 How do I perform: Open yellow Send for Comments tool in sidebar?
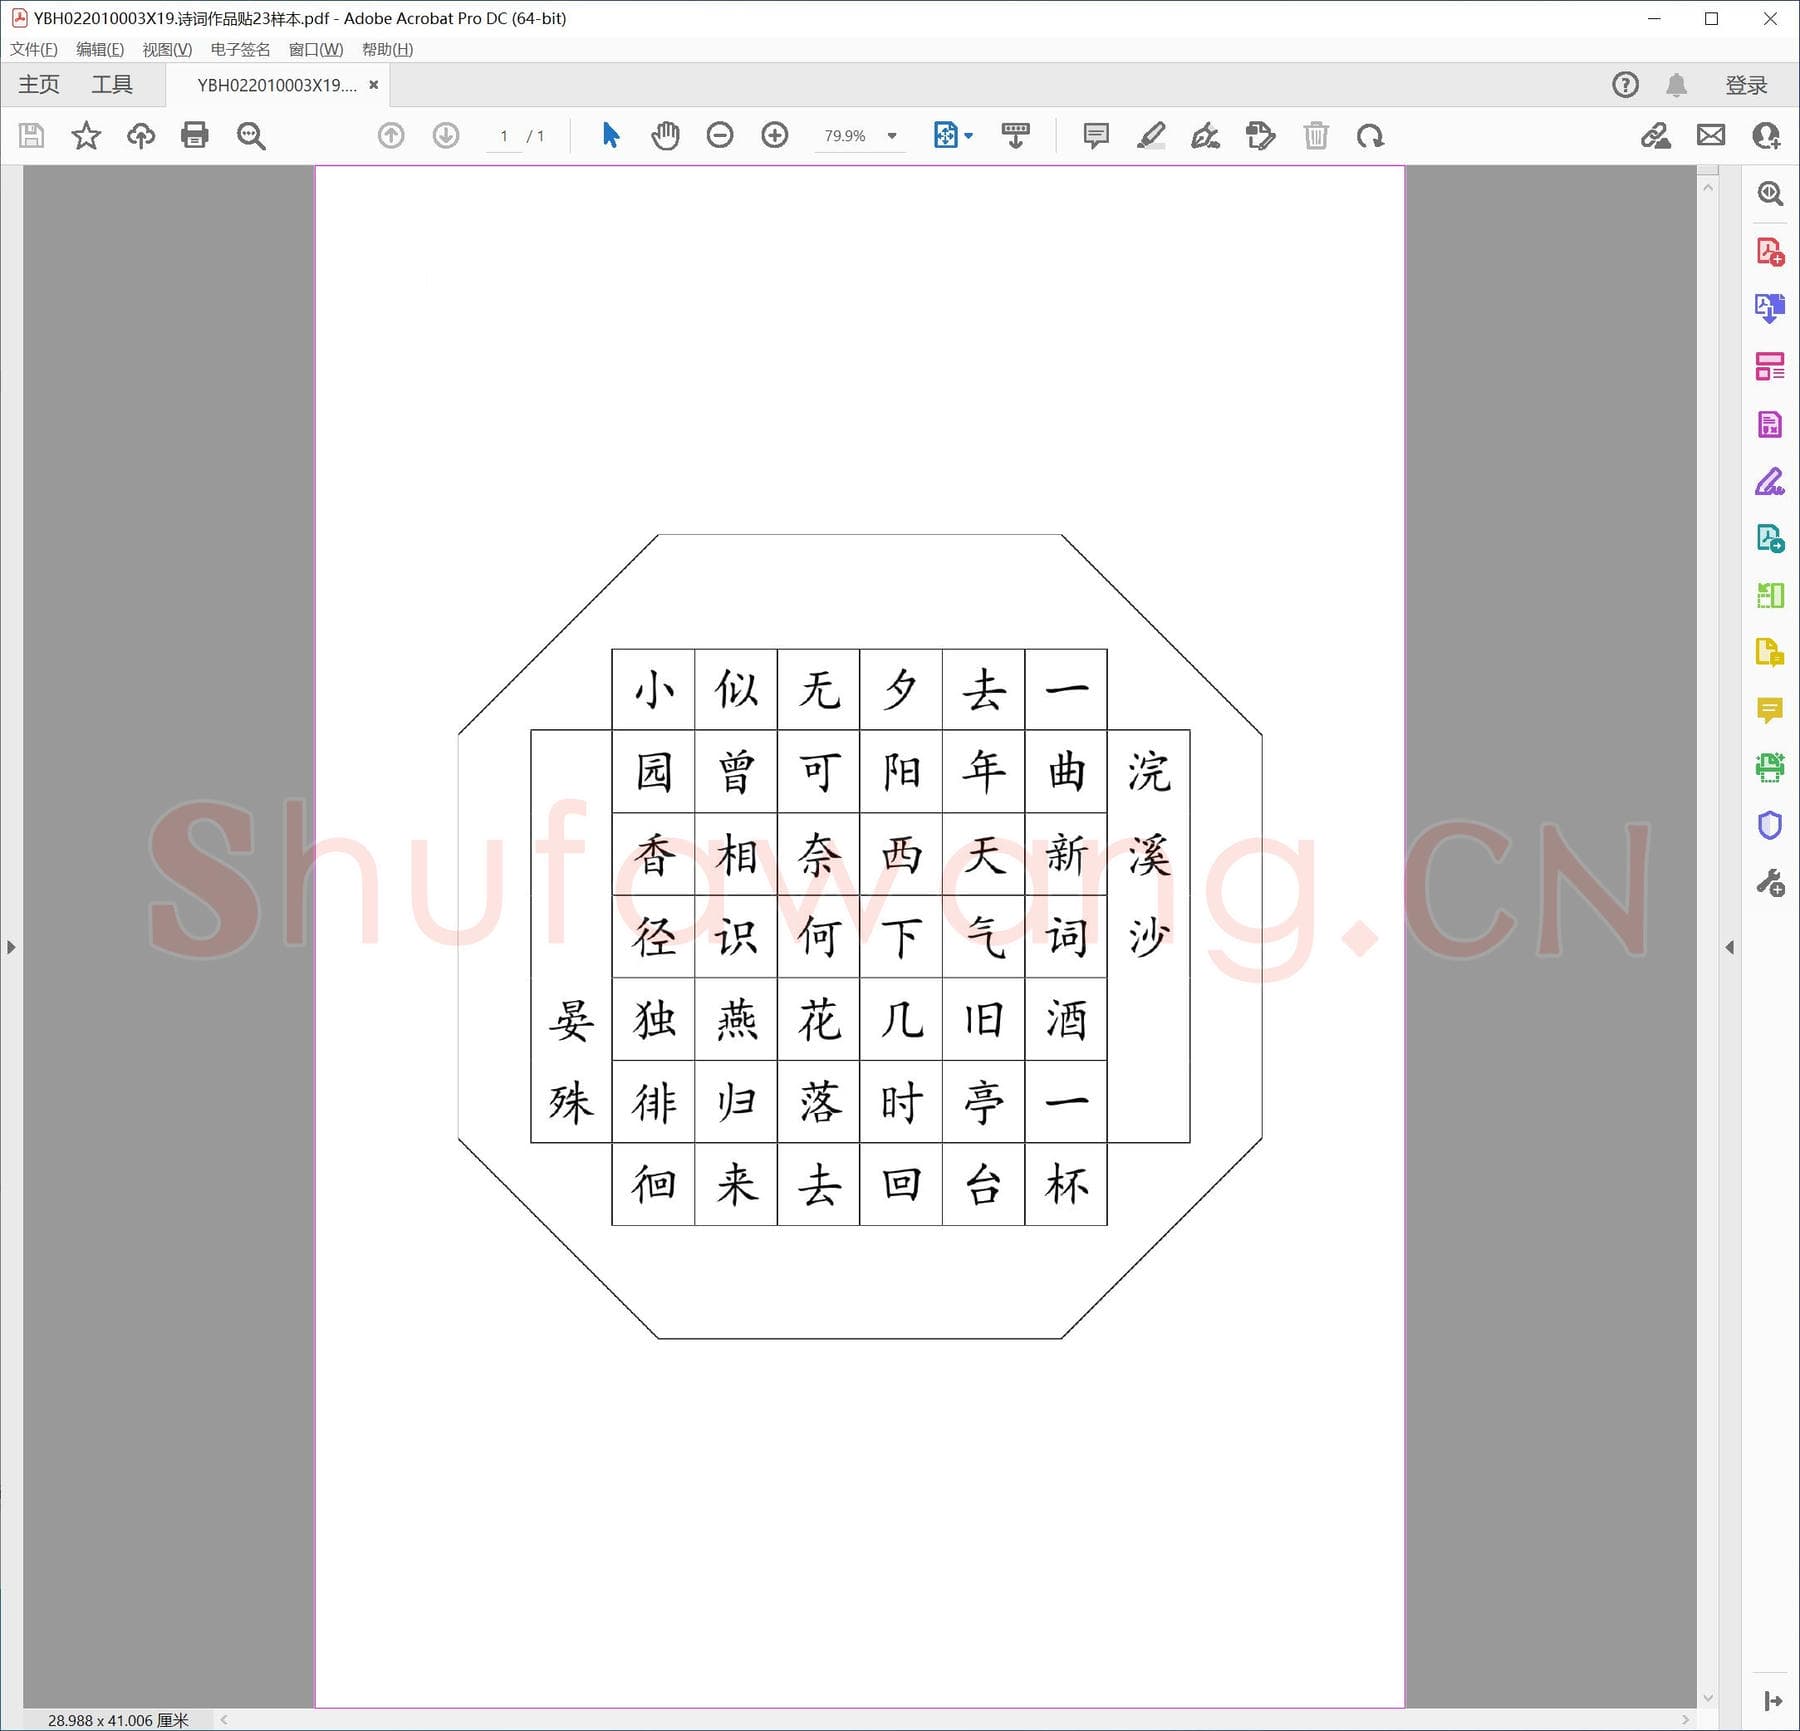click(1770, 653)
